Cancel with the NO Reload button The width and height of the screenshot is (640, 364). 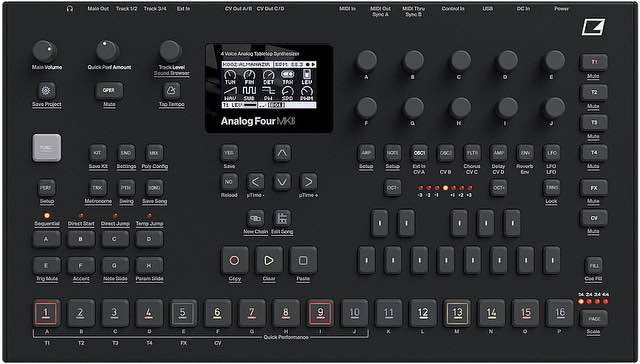point(229,182)
